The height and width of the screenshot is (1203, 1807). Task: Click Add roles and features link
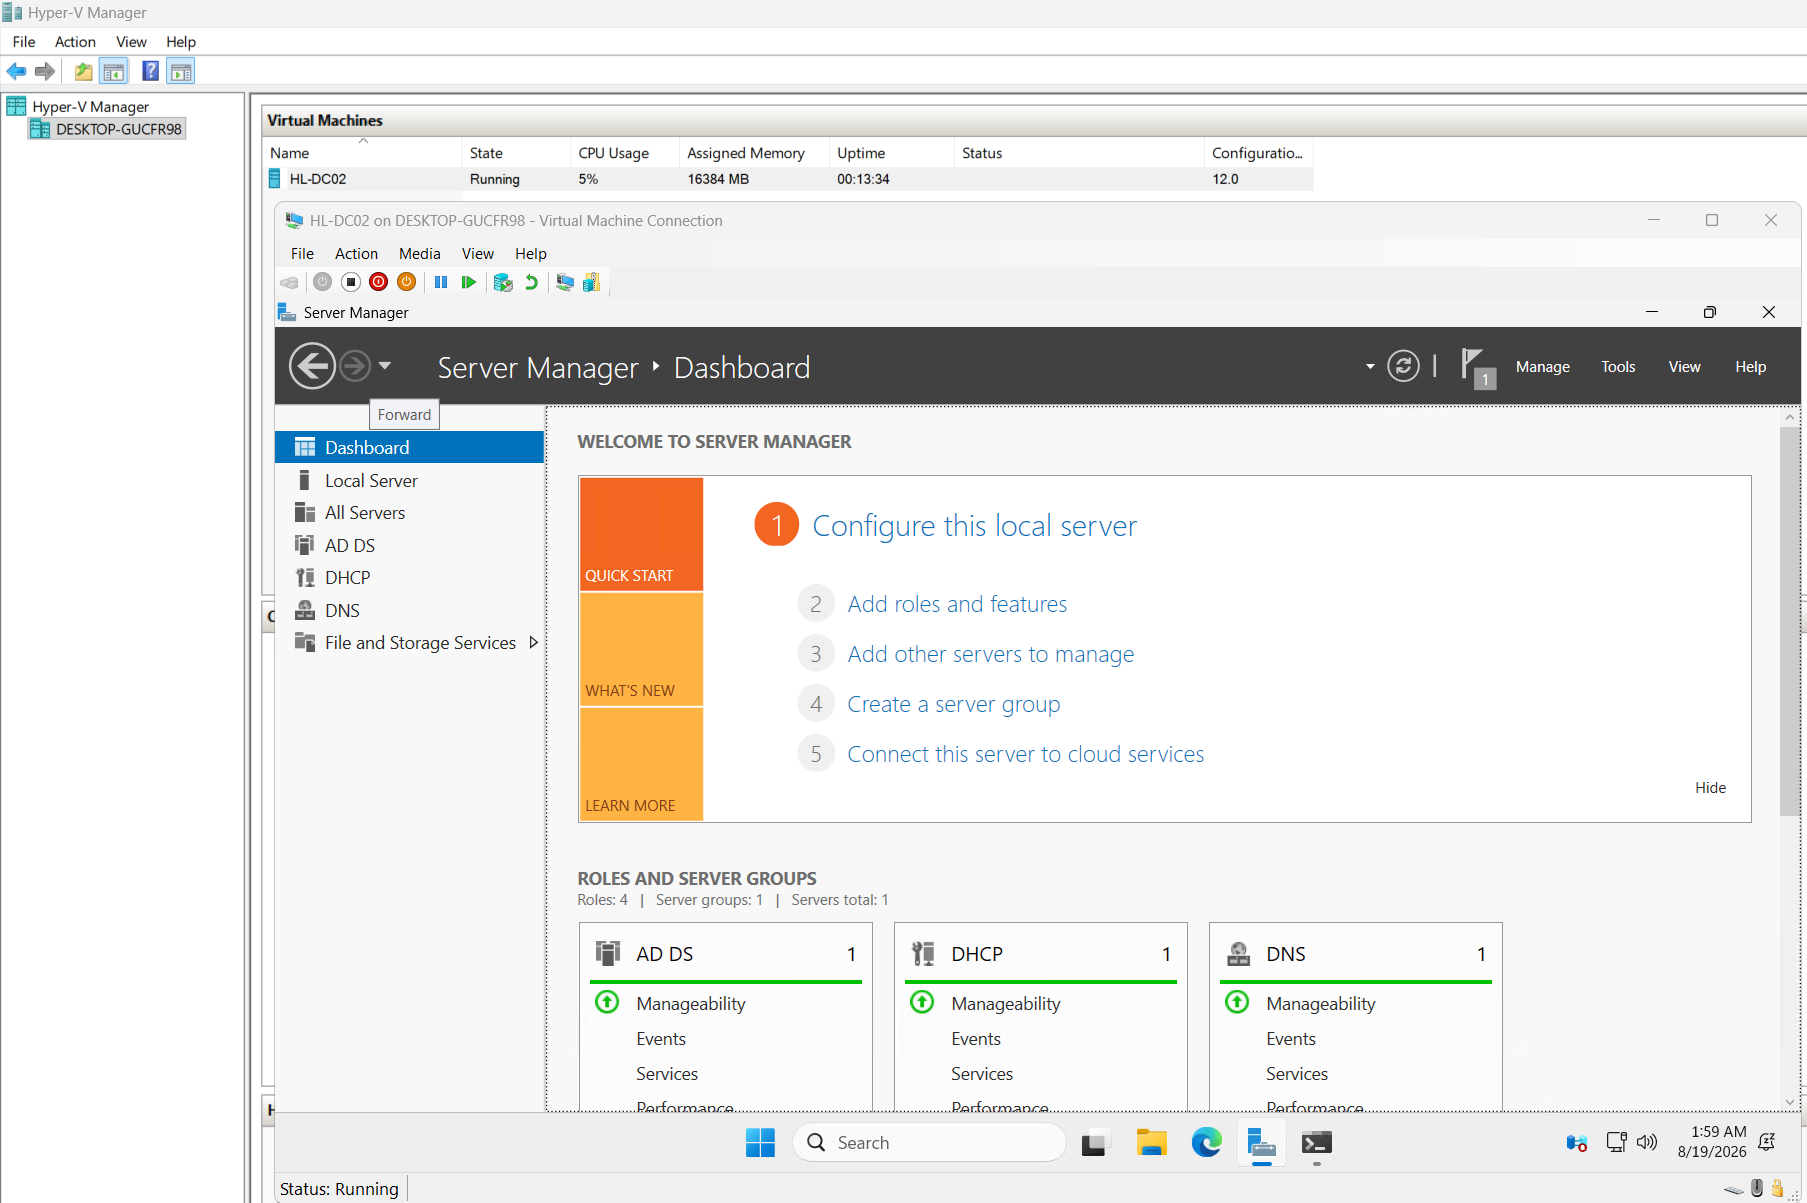tap(957, 604)
